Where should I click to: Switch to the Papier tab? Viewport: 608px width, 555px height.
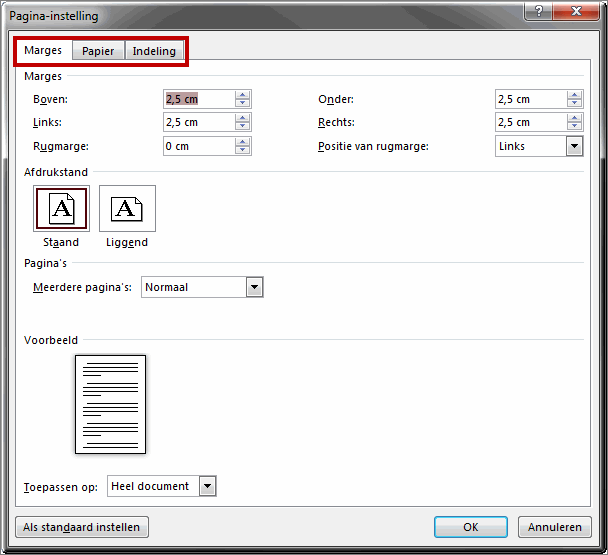[98, 51]
